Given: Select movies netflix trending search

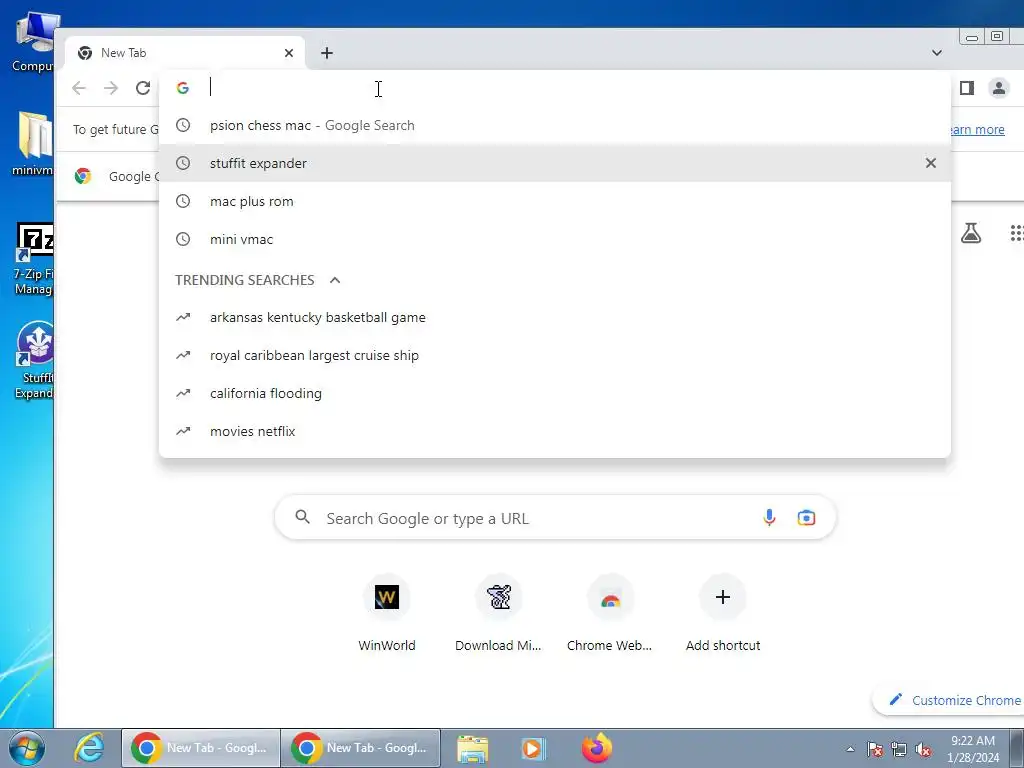Looking at the screenshot, I should coord(555,431).
